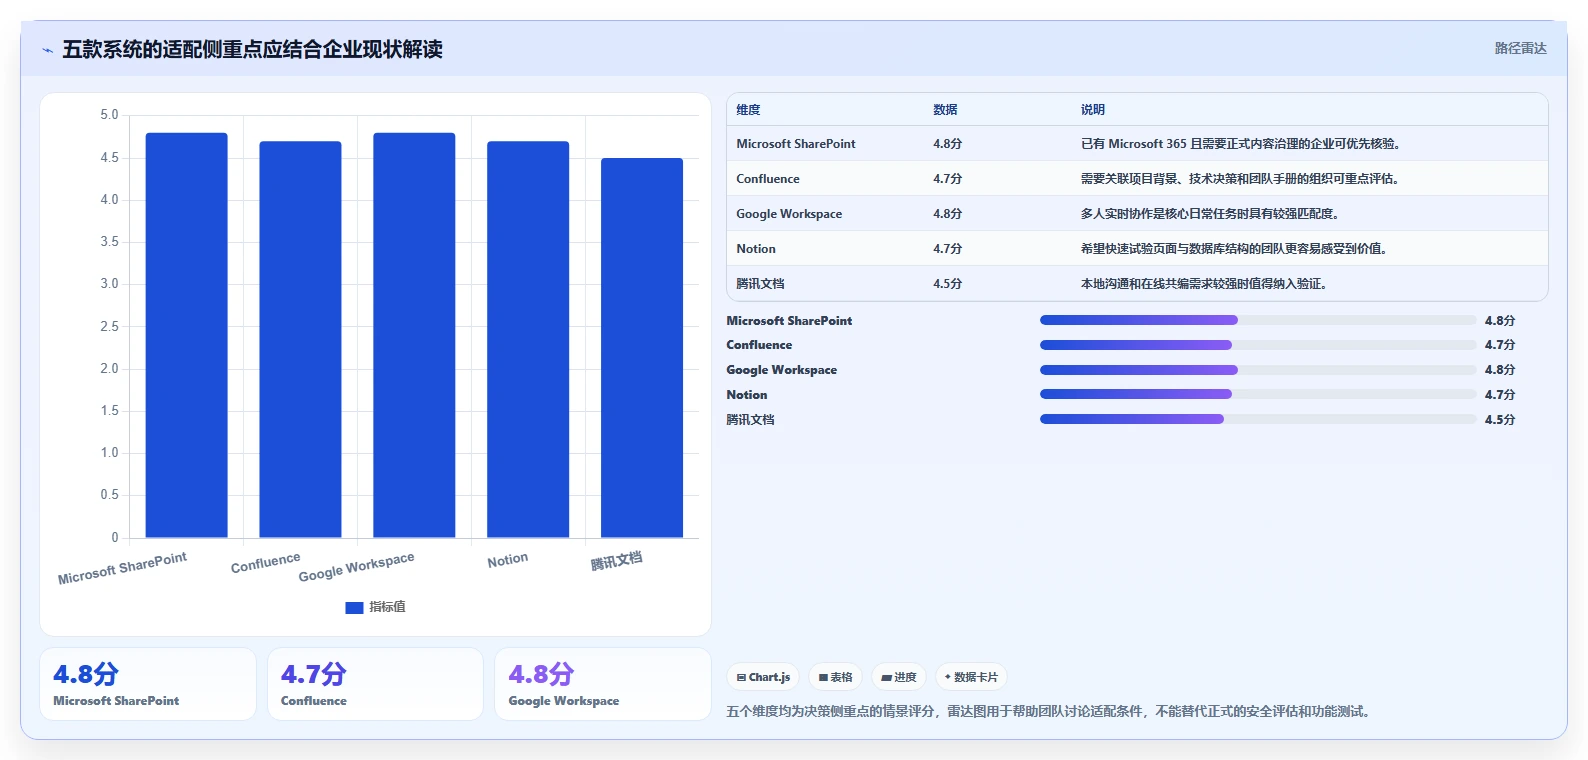1588x760 pixels.
Task: Click the 4.5分 value in the table
Action: point(947,284)
